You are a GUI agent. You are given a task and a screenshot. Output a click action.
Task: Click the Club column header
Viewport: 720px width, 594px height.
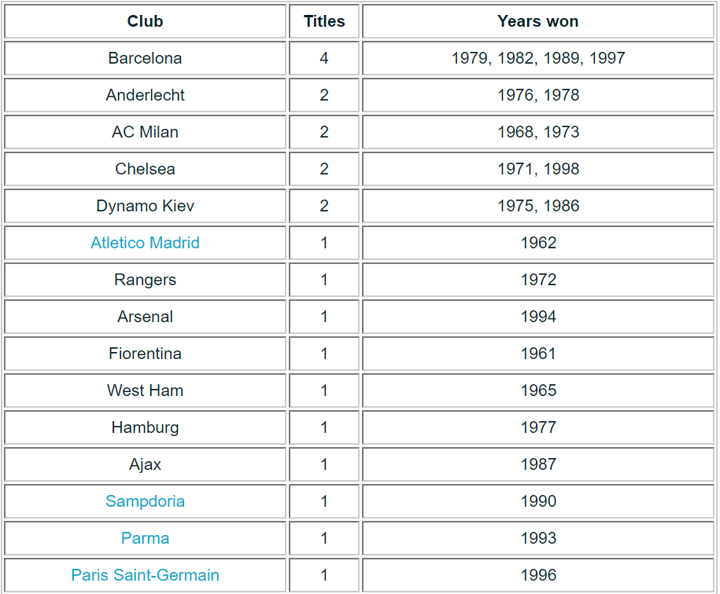point(145,21)
